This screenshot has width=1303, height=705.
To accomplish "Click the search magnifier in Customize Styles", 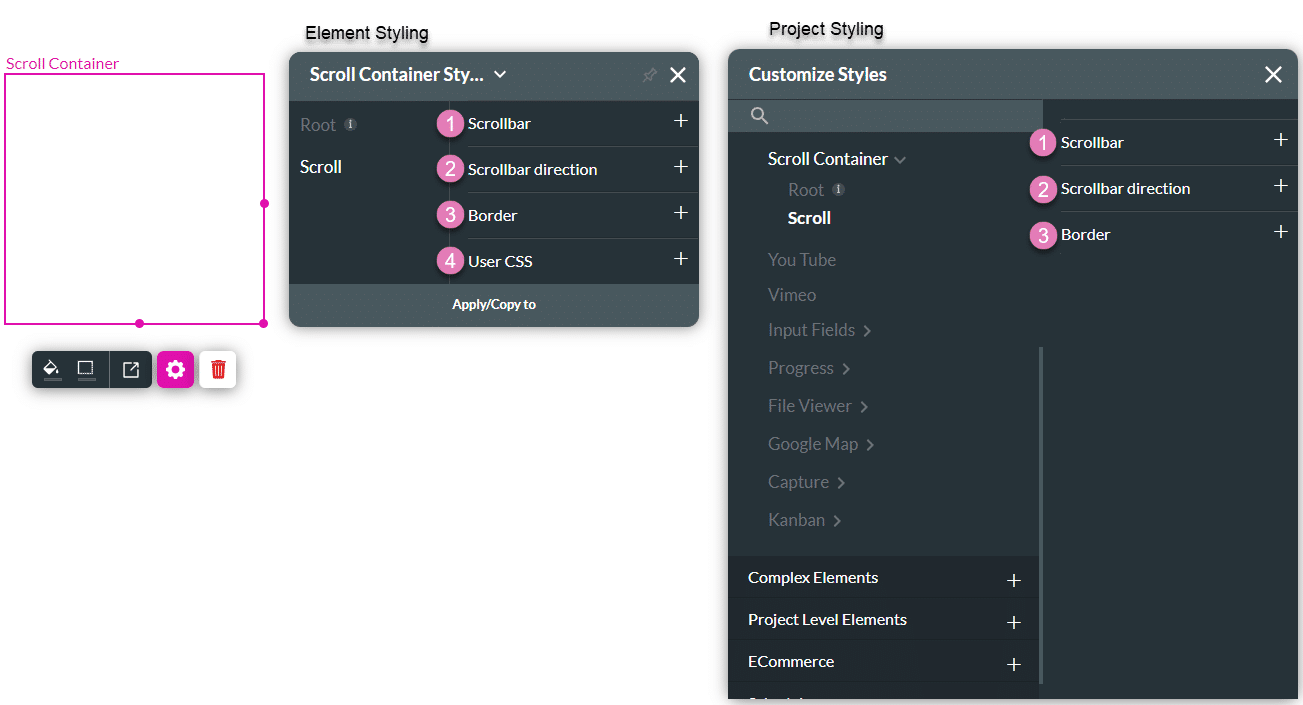I will [x=758, y=115].
